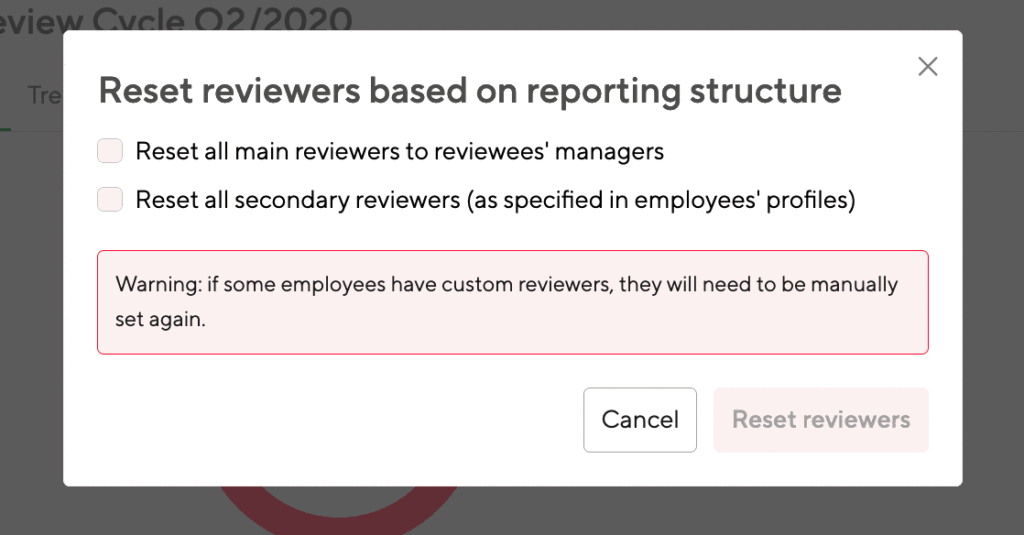
Task: Check 'Reset all main reviewers to reviewees' managers'
Action: 110,151
